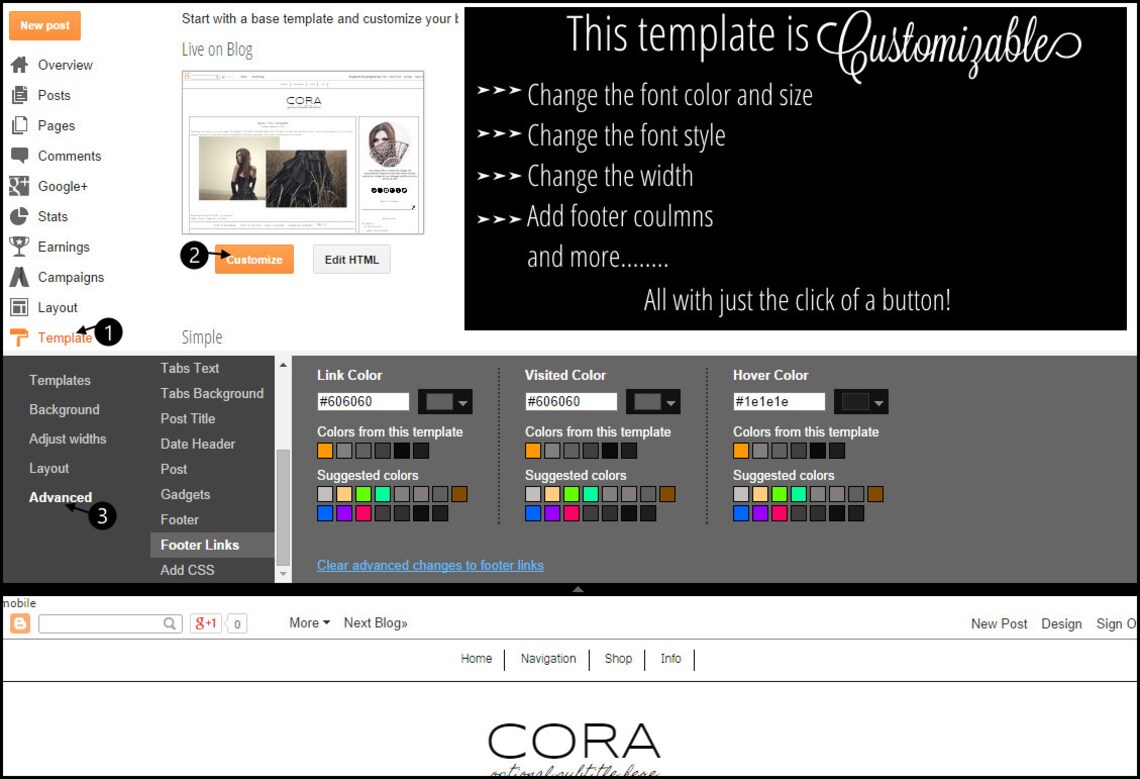Open the Earnings section

(64, 246)
